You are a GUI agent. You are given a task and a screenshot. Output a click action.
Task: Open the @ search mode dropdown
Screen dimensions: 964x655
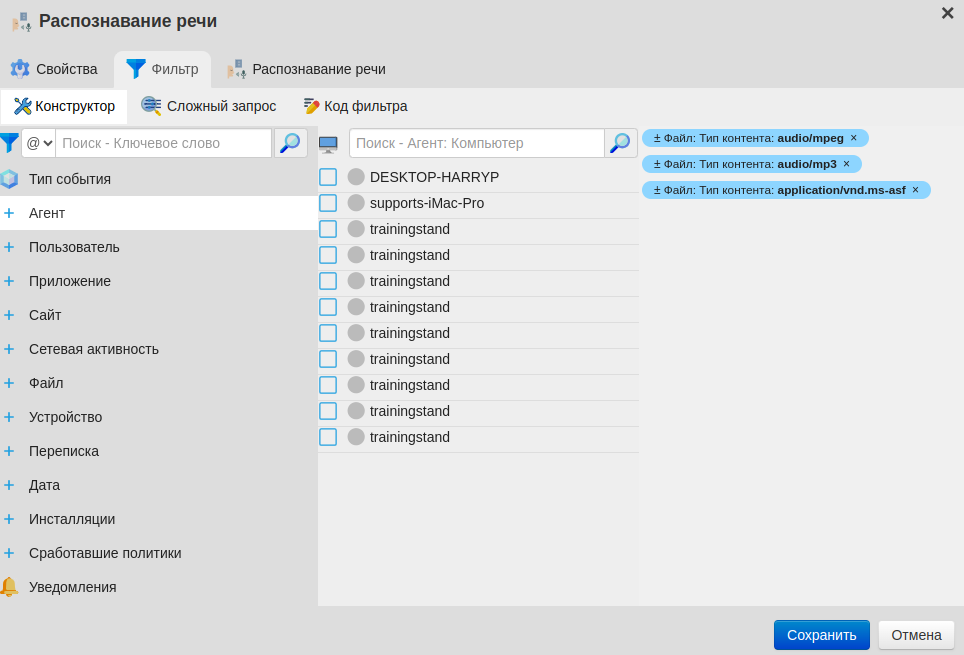click(39, 143)
